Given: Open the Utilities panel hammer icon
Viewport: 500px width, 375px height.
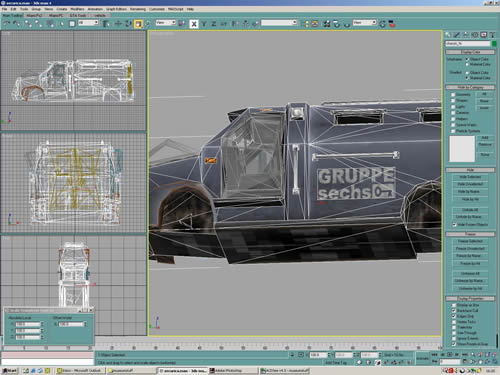Looking at the screenshot, I should 492,34.
